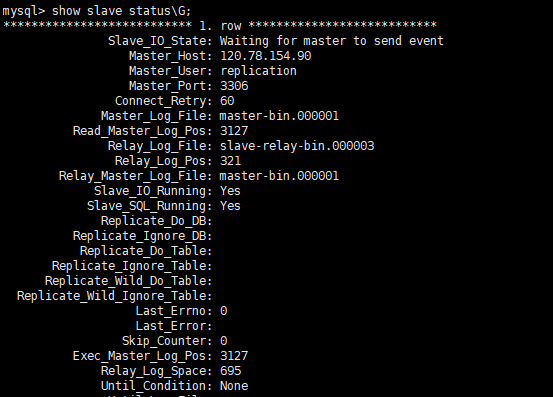Click the Connect_Retry value 60
The height and width of the screenshot is (397, 553).
[227, 101]
